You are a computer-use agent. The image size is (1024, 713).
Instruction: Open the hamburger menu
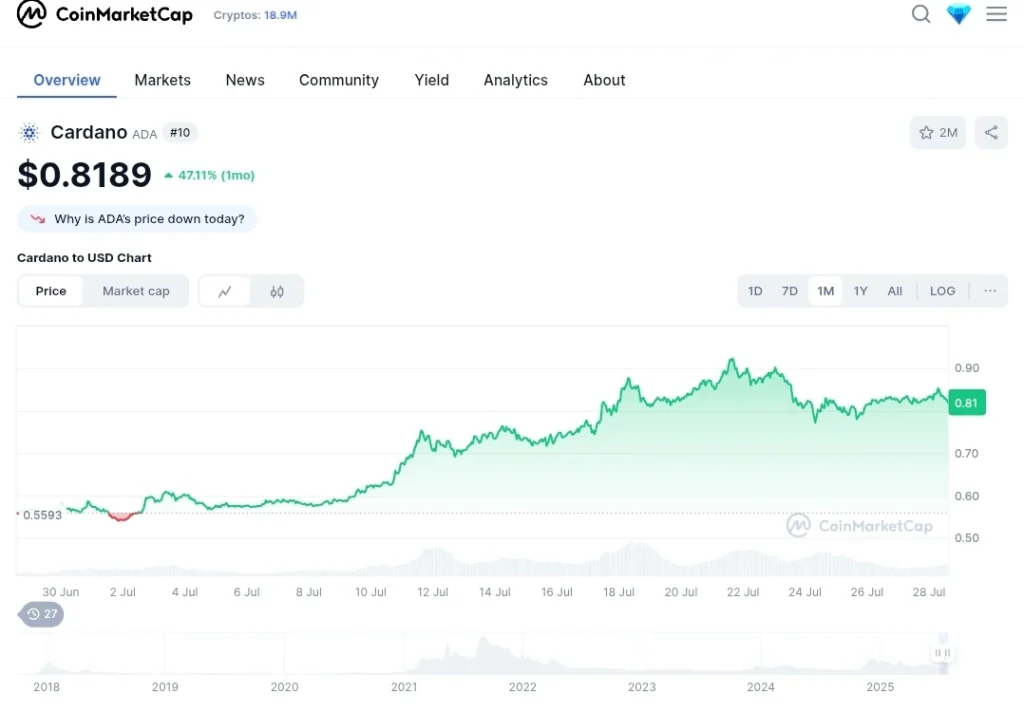[x=997, y=14]
